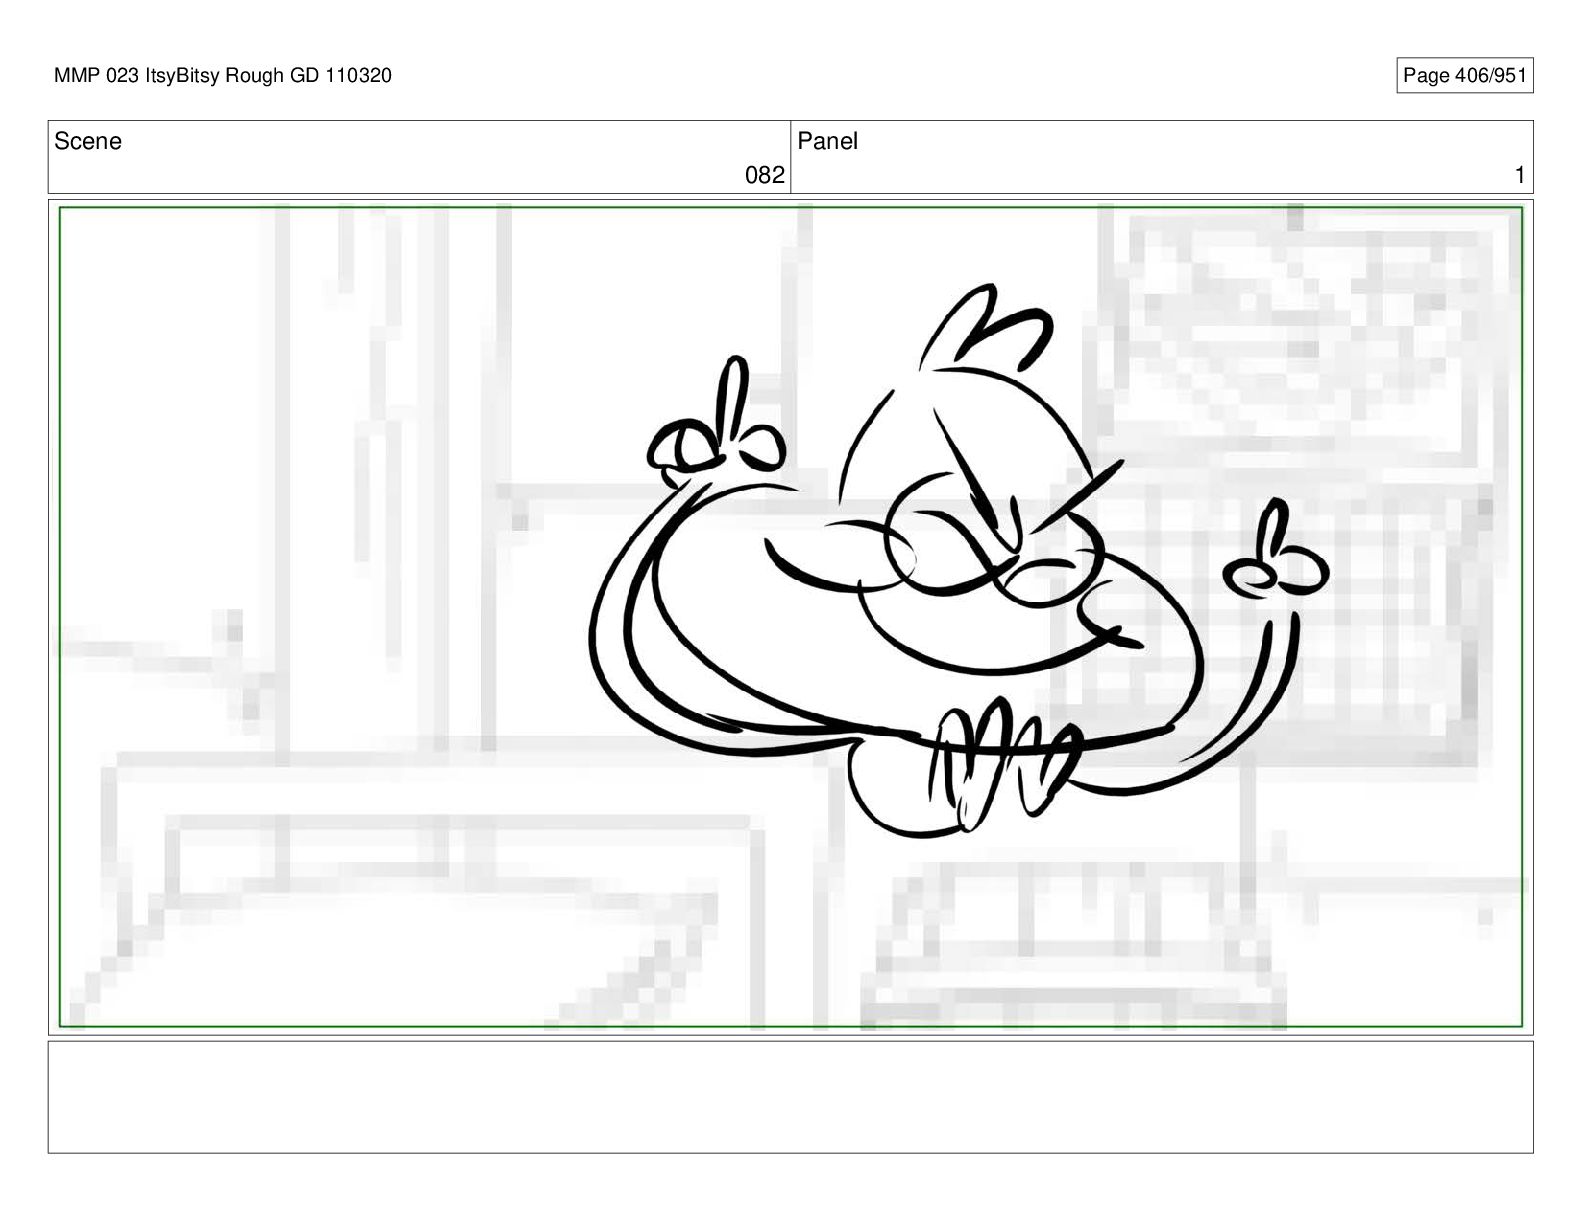Click the 'Panel' label
The height and width of the screenshot is (1225, 1582).
coord(828,141)
